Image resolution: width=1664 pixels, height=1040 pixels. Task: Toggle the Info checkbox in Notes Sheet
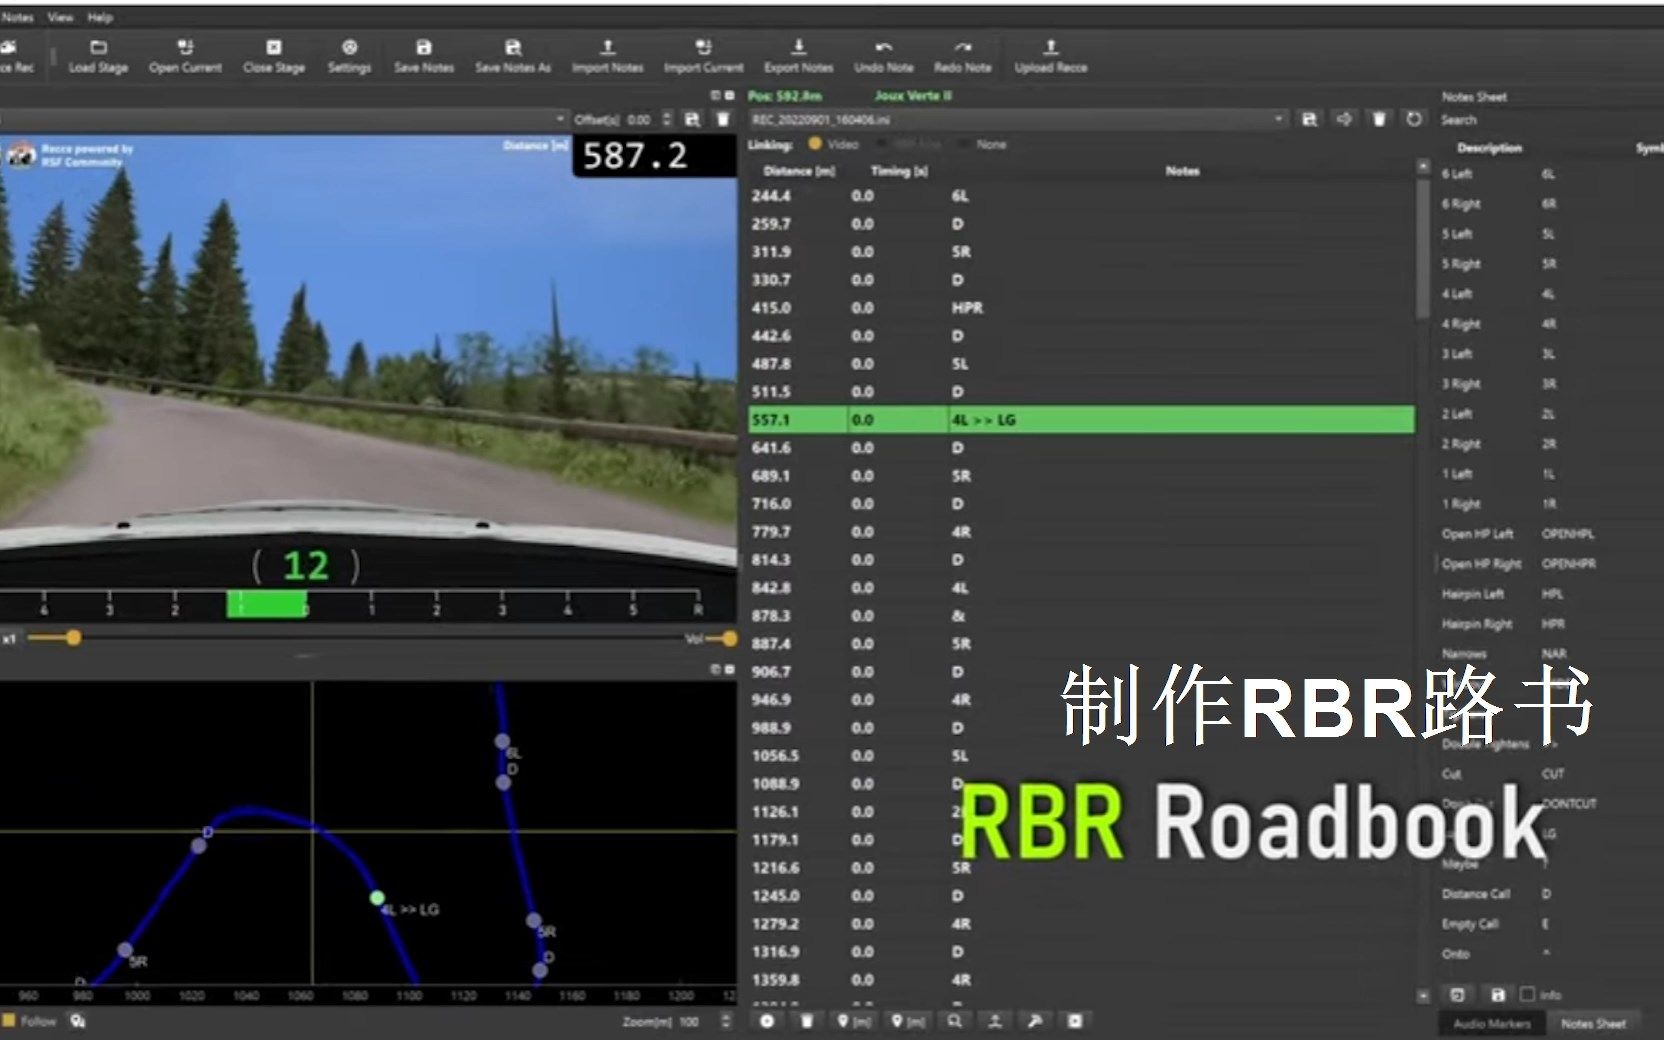[x=1527, y=995]
